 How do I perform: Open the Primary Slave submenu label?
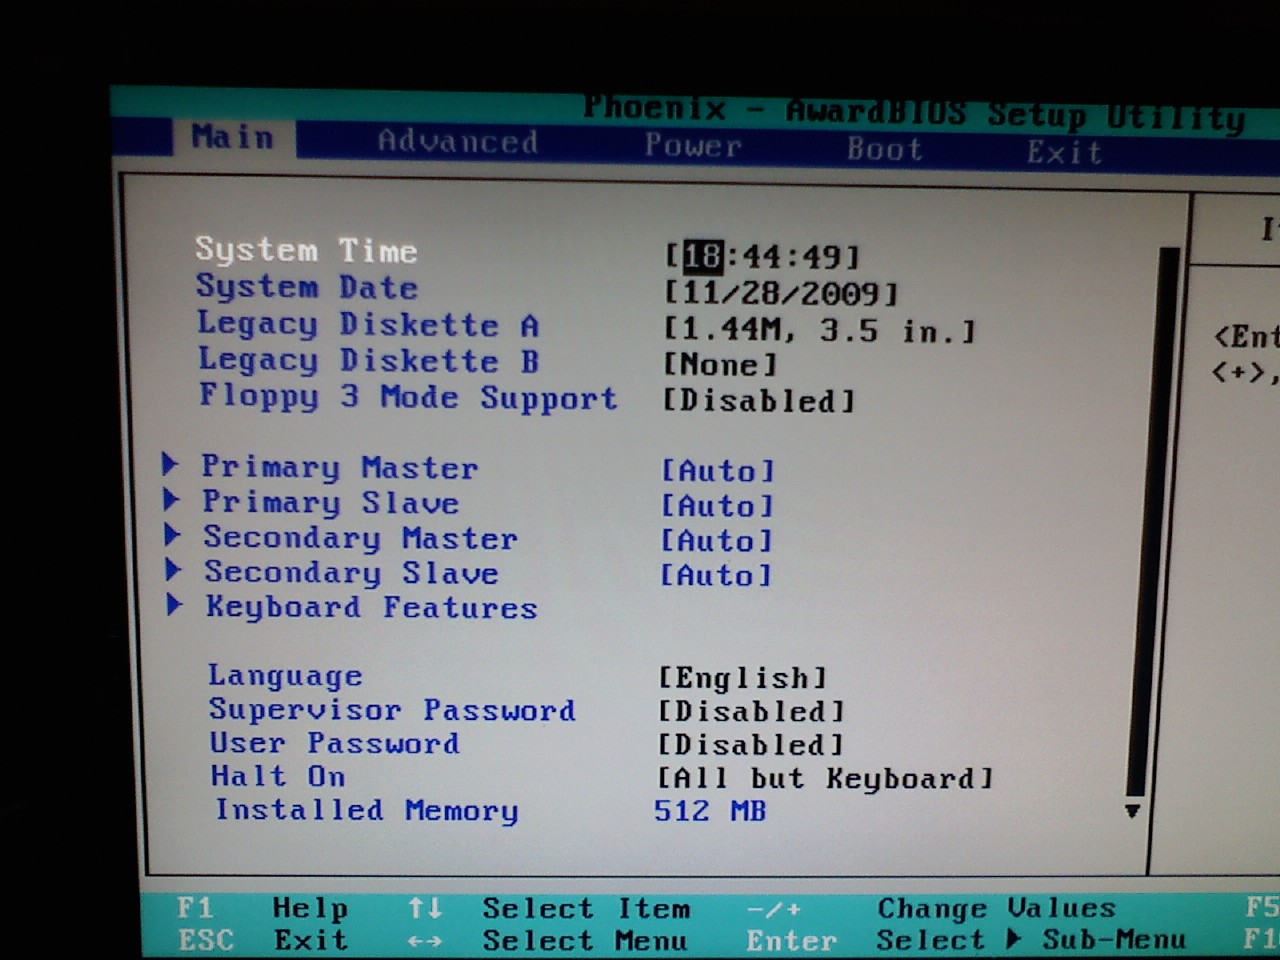click(x=331, y=502)
